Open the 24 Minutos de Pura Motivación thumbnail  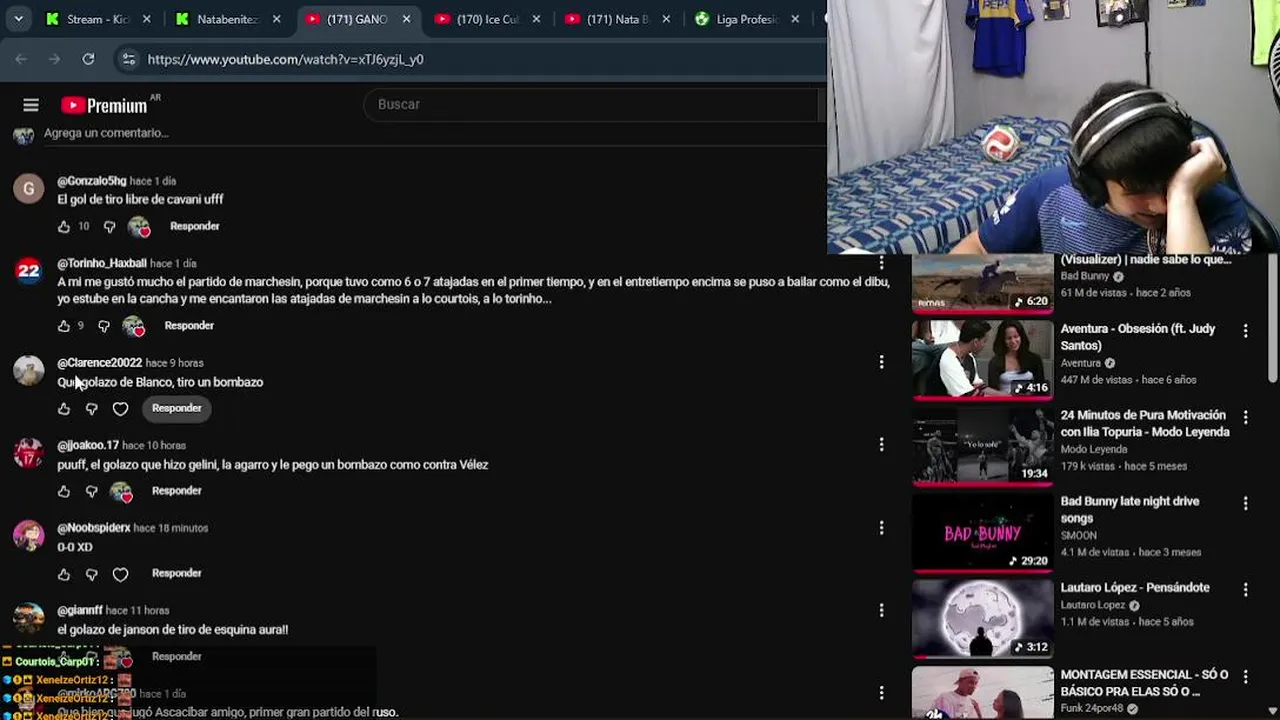click(x=983, y=445)
